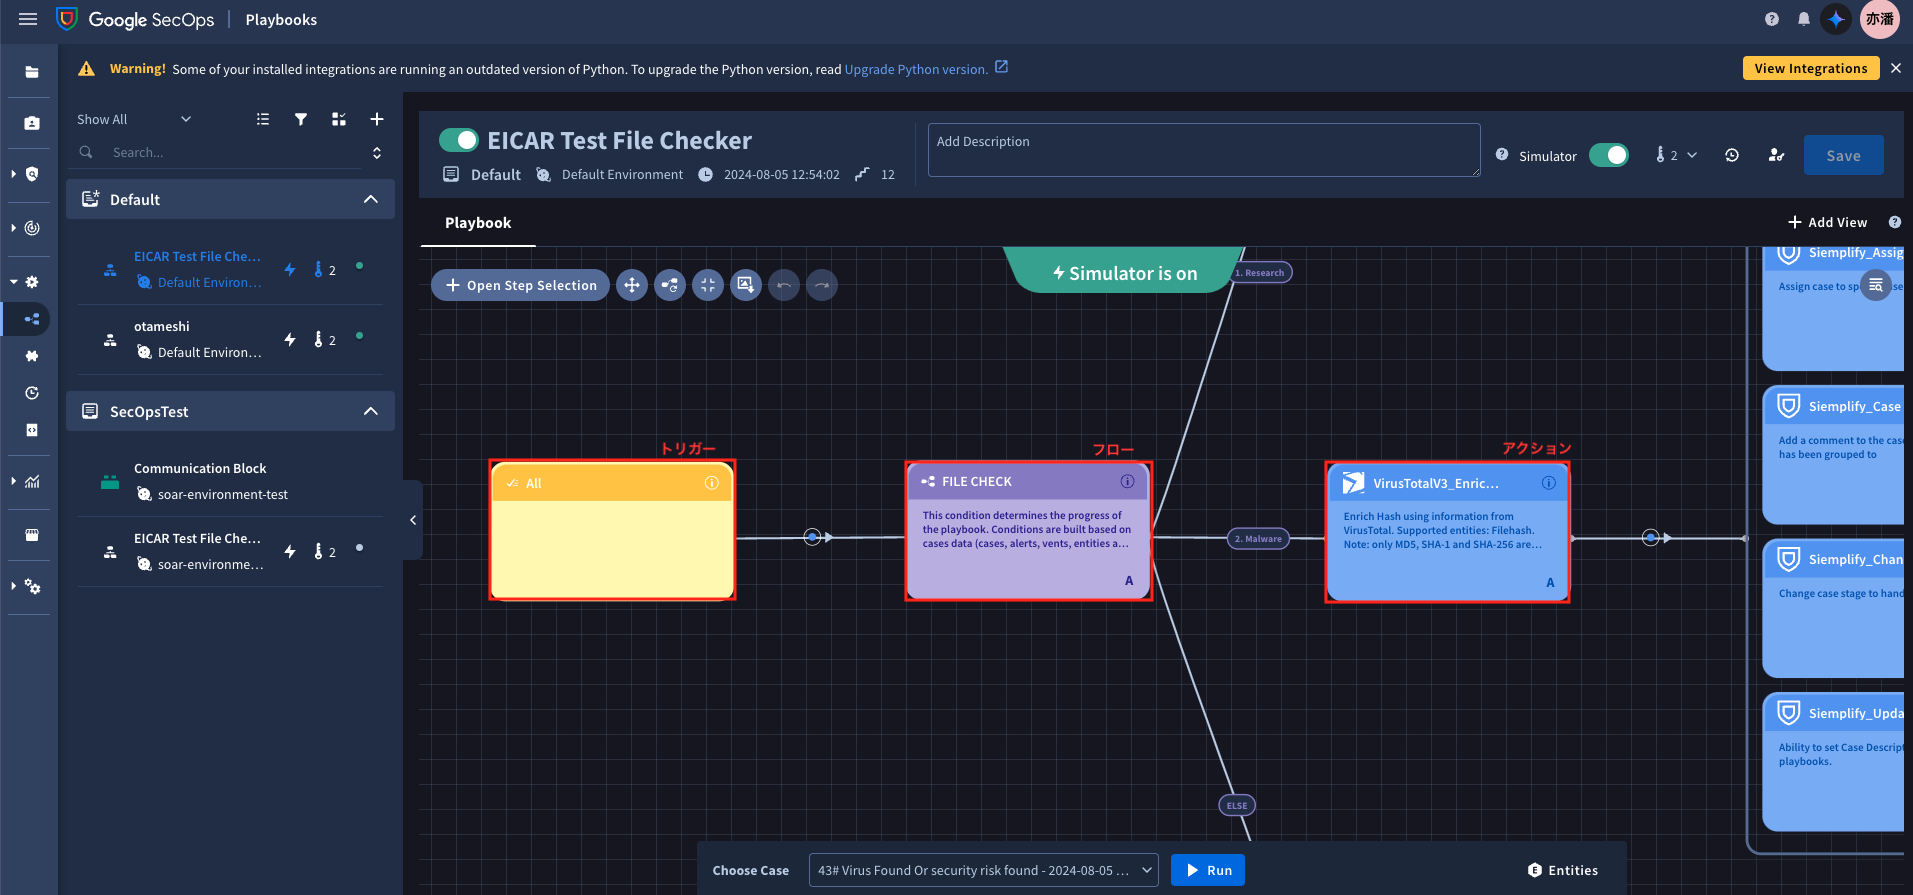Open the Choose Case dropdown

click(x=983, y=870)
